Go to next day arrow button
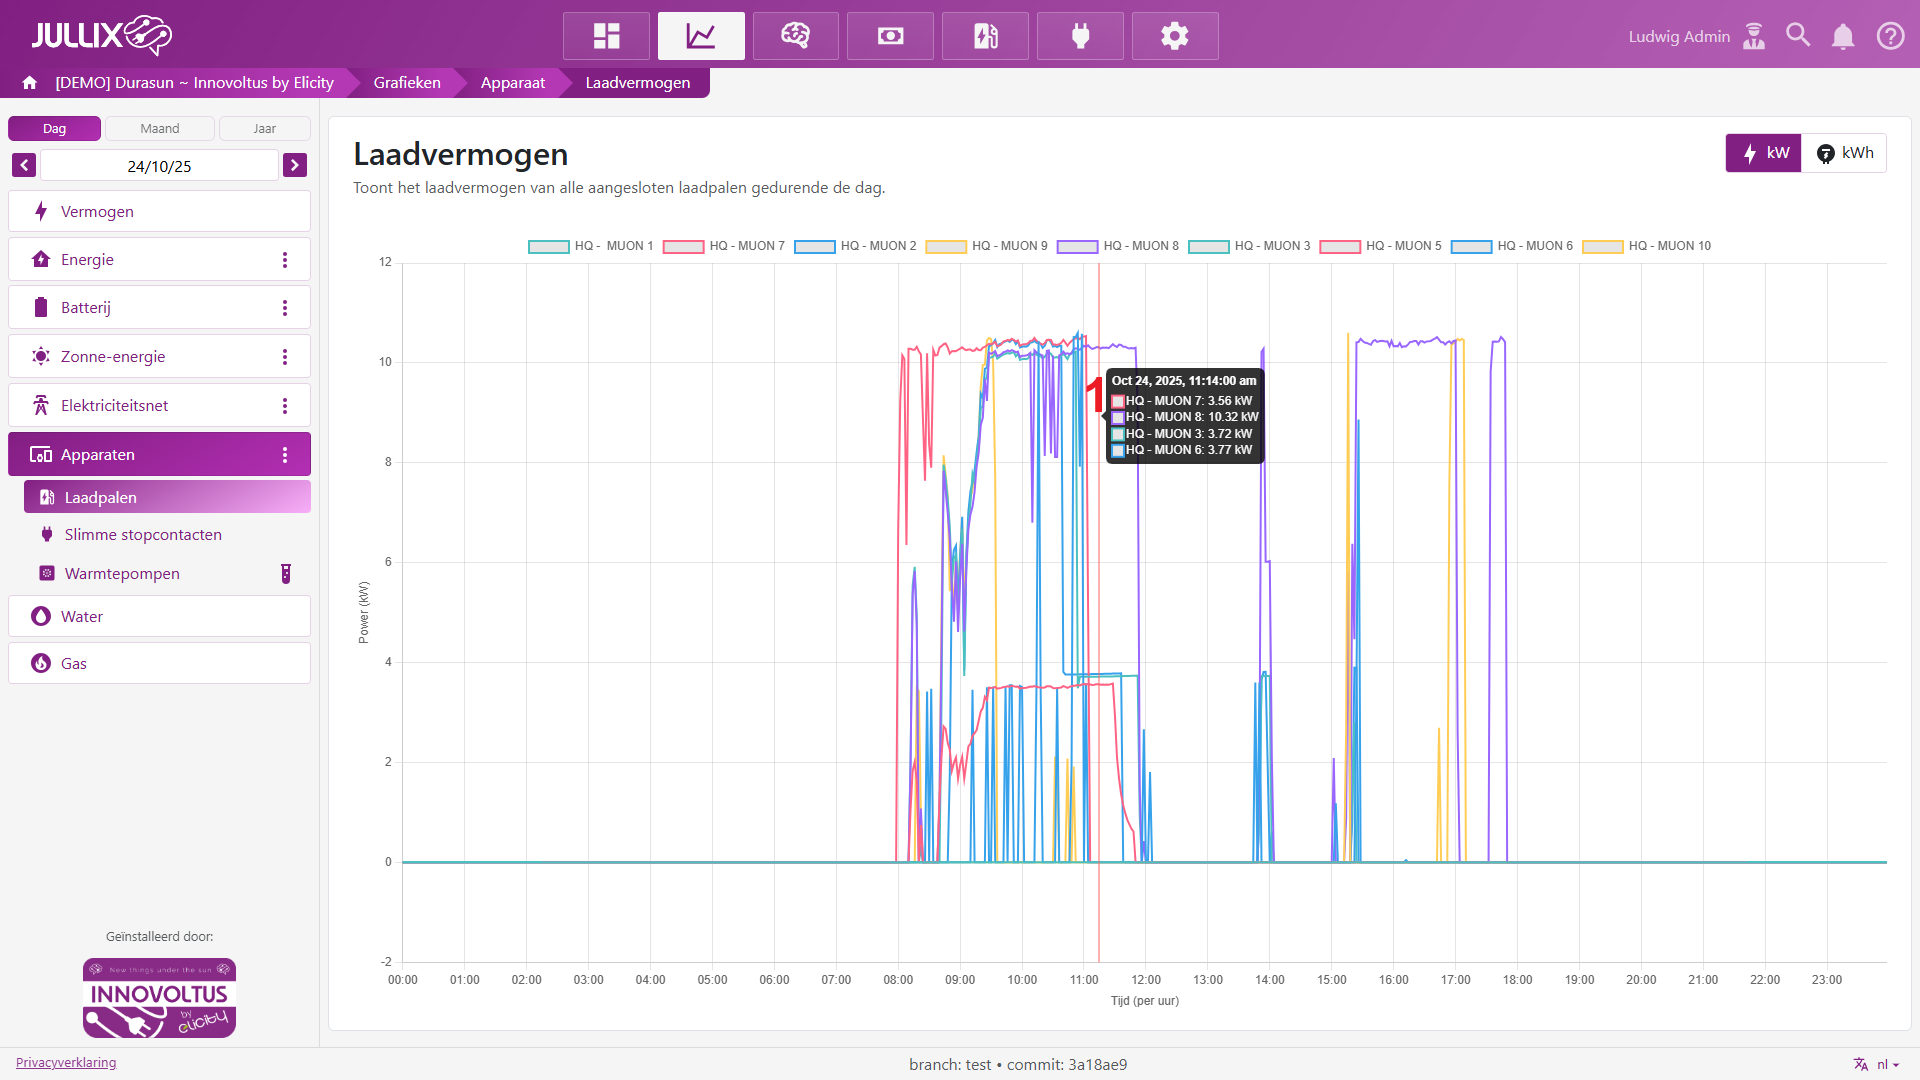 click(x=295, y=166)
